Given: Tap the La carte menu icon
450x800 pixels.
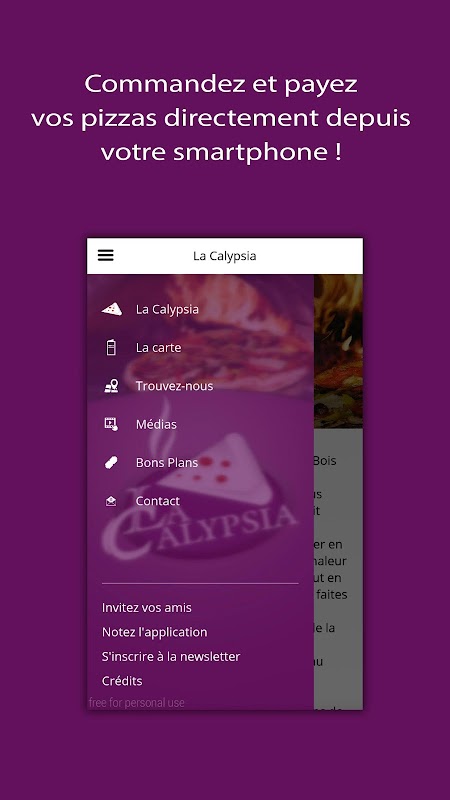Looking at the screenshot, I should tap(111, 347).
